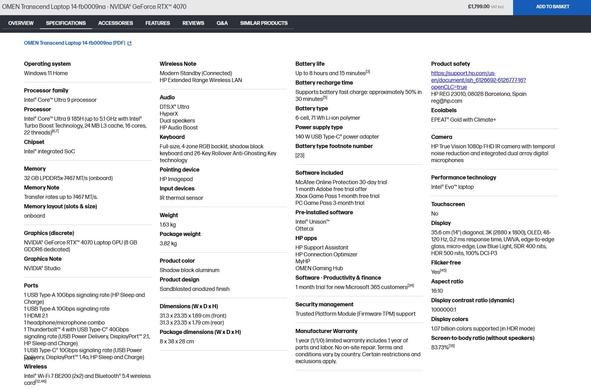Screen dimensions: 591x389
Task: Open the Similar Products tab
Action: tap(264, 23)
